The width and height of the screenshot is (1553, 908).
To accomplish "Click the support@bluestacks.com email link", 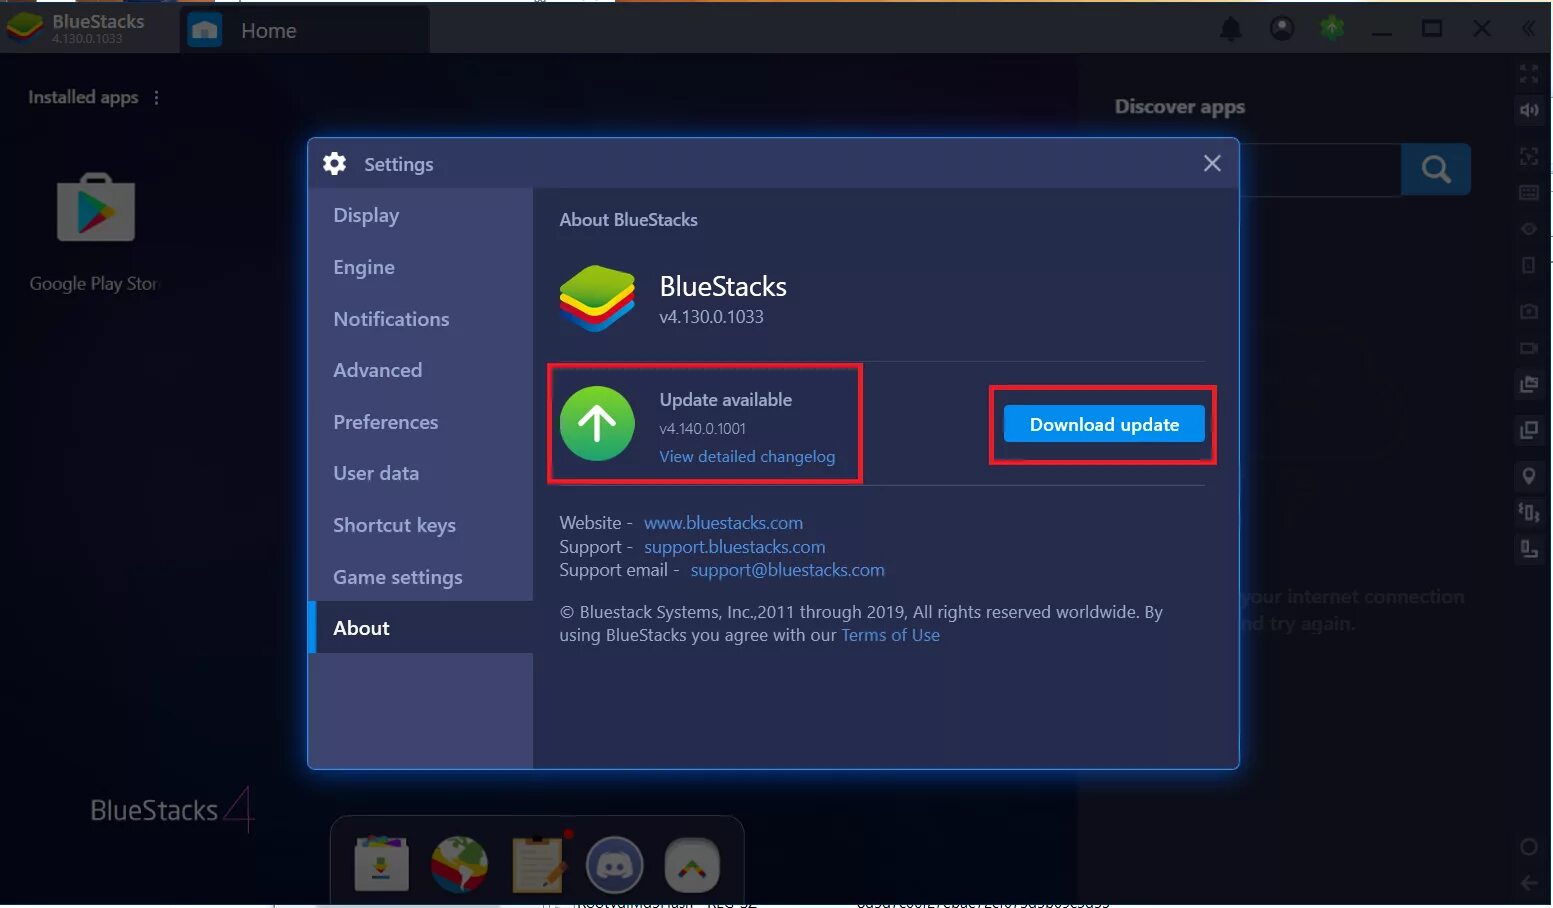I will [x=787, y=570].
